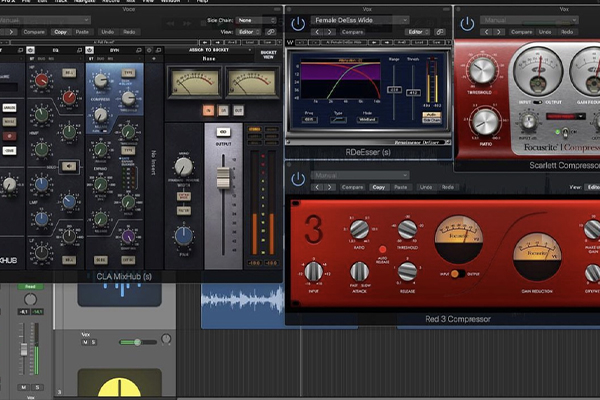
Task: Click Undo in the CLA MixHub window
Action: point(108,32)
